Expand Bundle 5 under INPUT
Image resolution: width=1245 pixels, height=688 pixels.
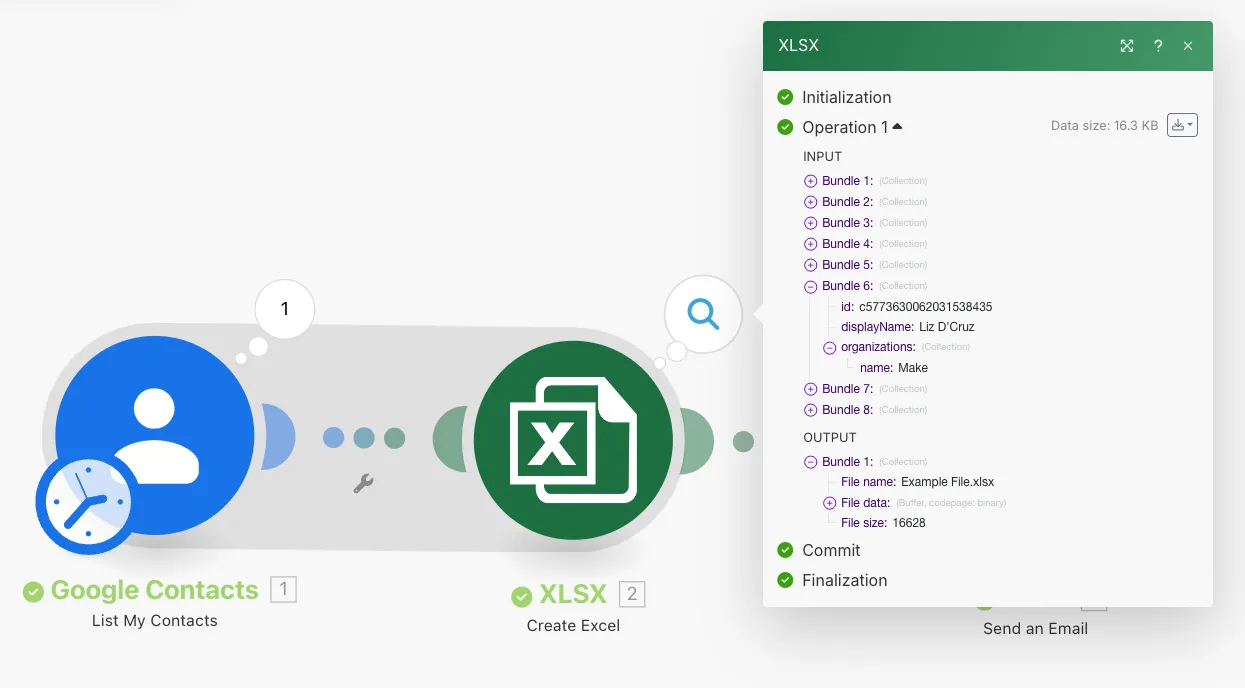[811, 265]
